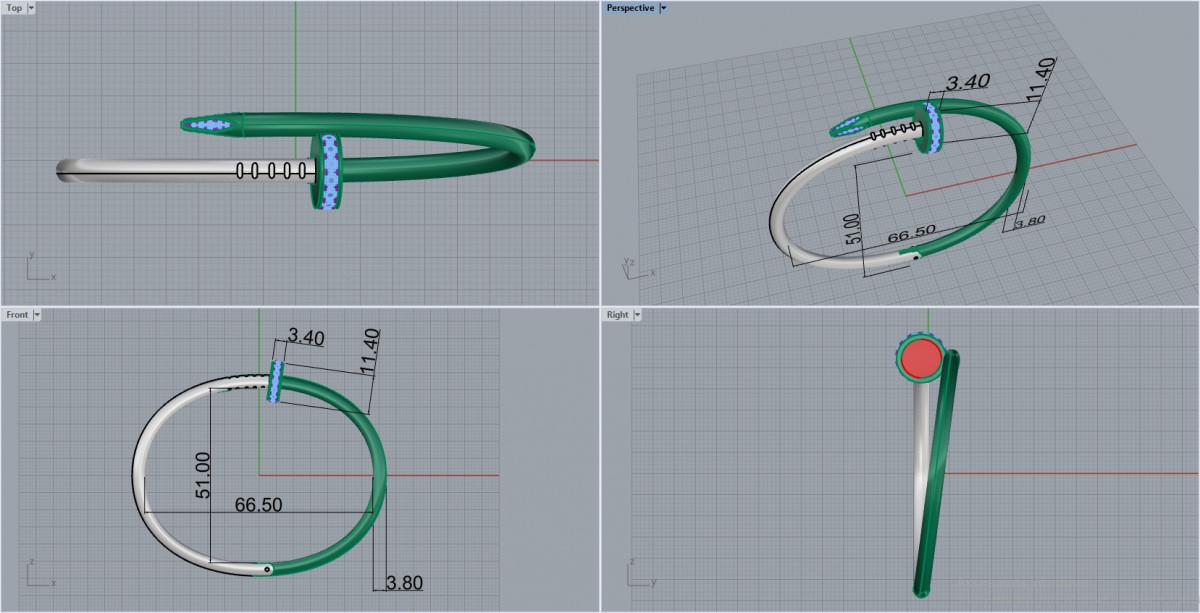1200x613 pixels.
Task: Select the gem-set nail head in Top viewport
Action: pos(329,171)
